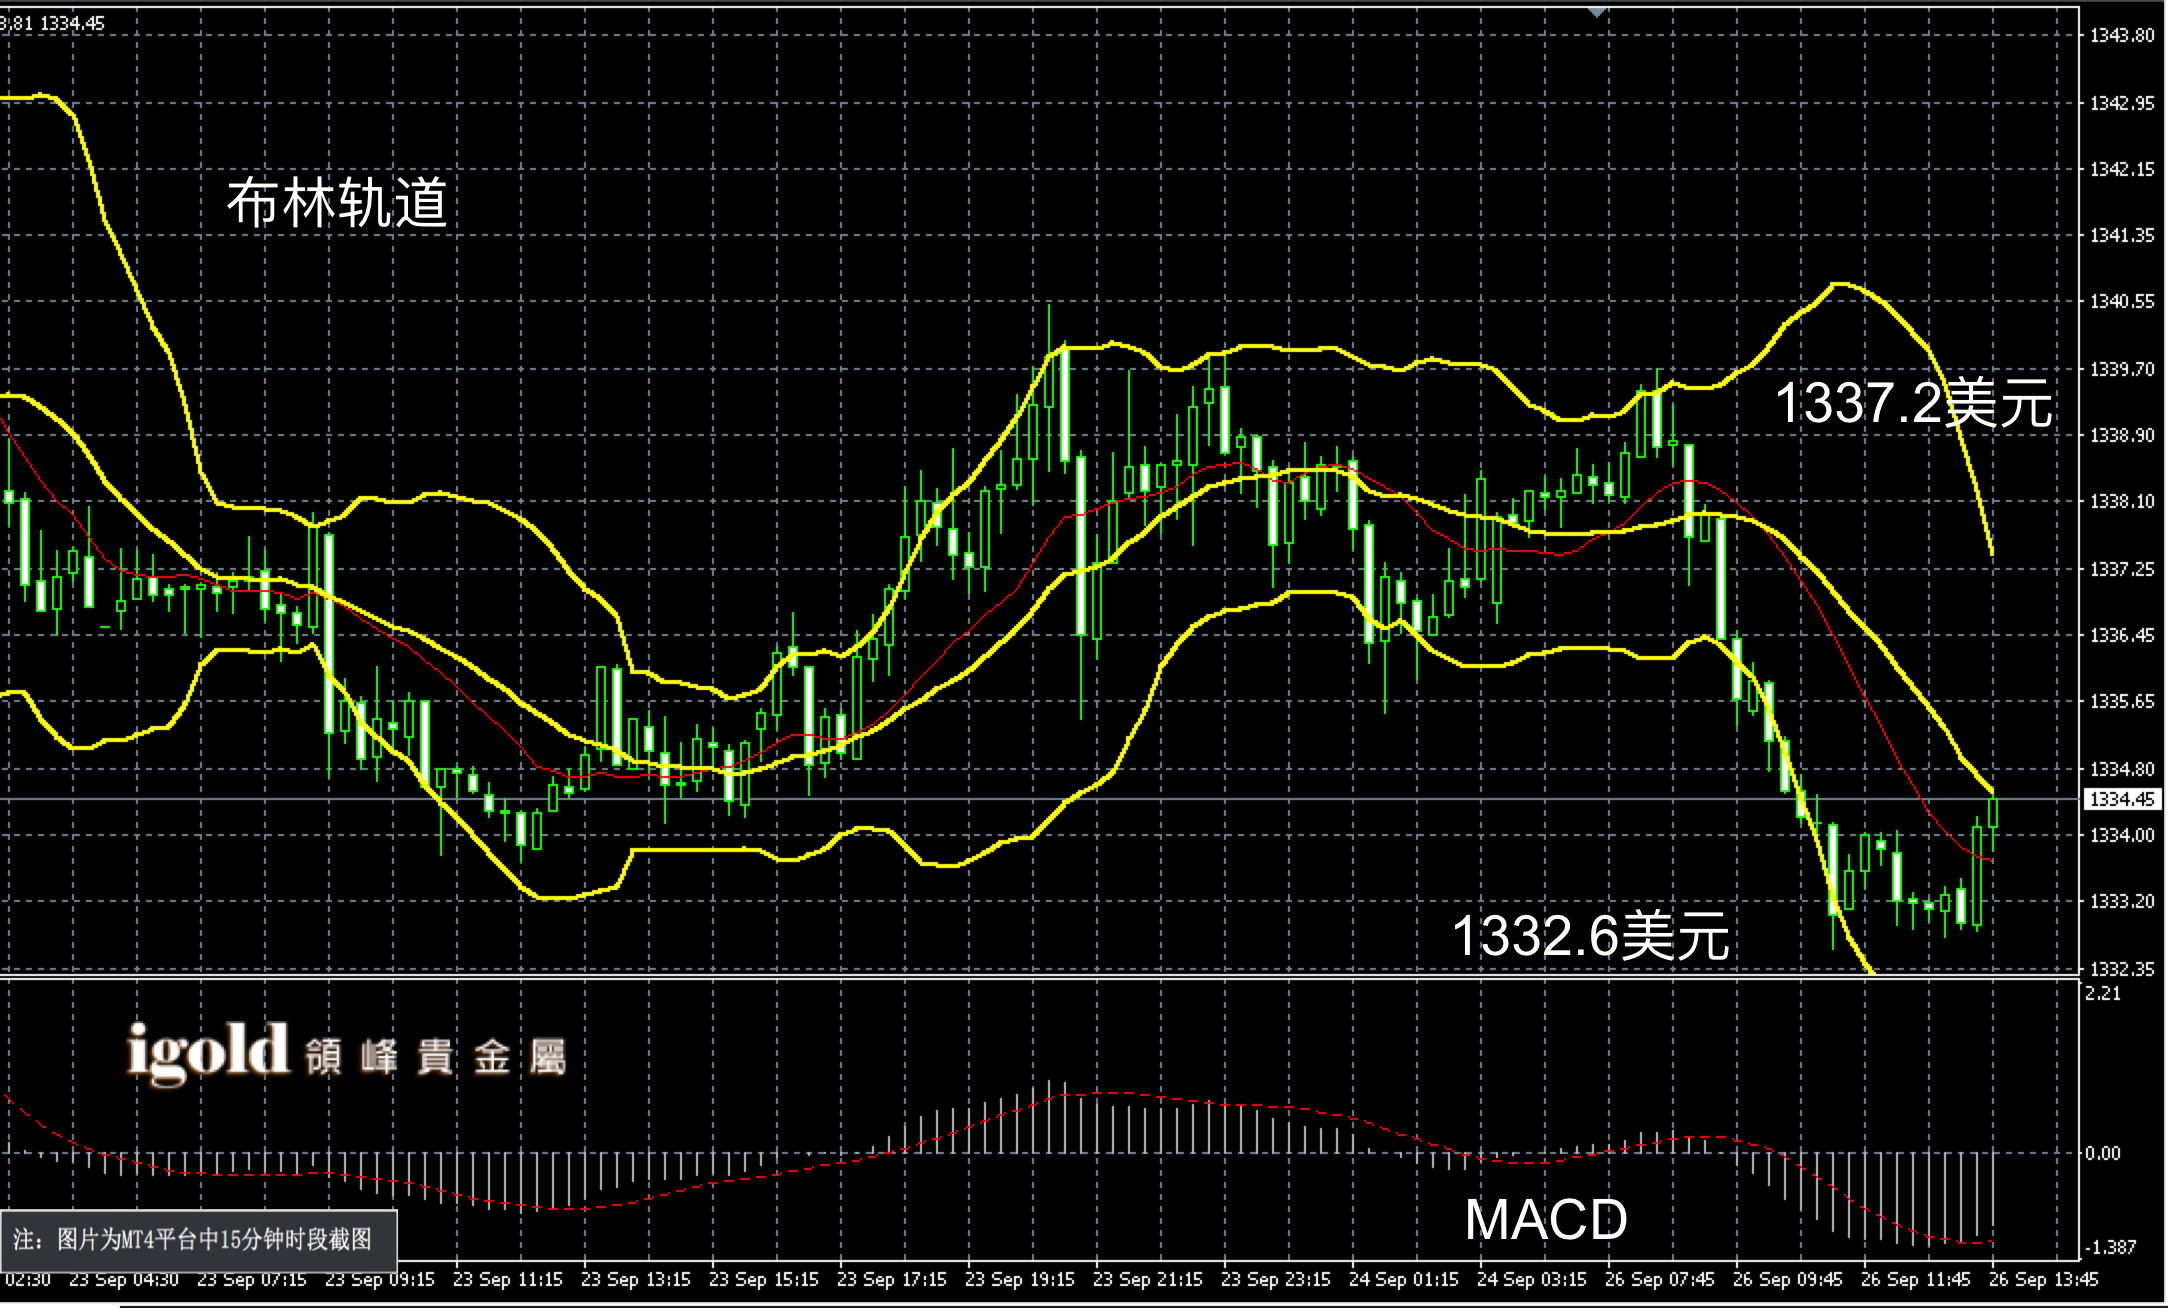
Task: Click the 26 Sep 13:45 time label
Action: [x=2043, y=1279]
